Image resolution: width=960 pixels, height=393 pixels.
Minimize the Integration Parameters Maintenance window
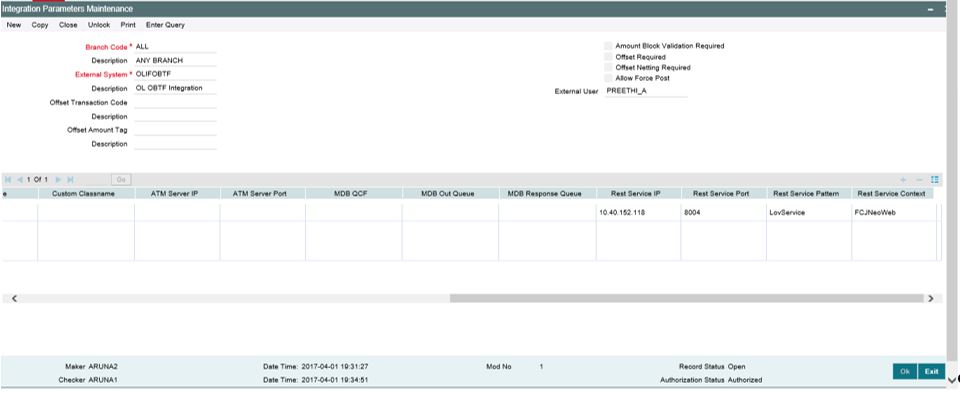931,10
